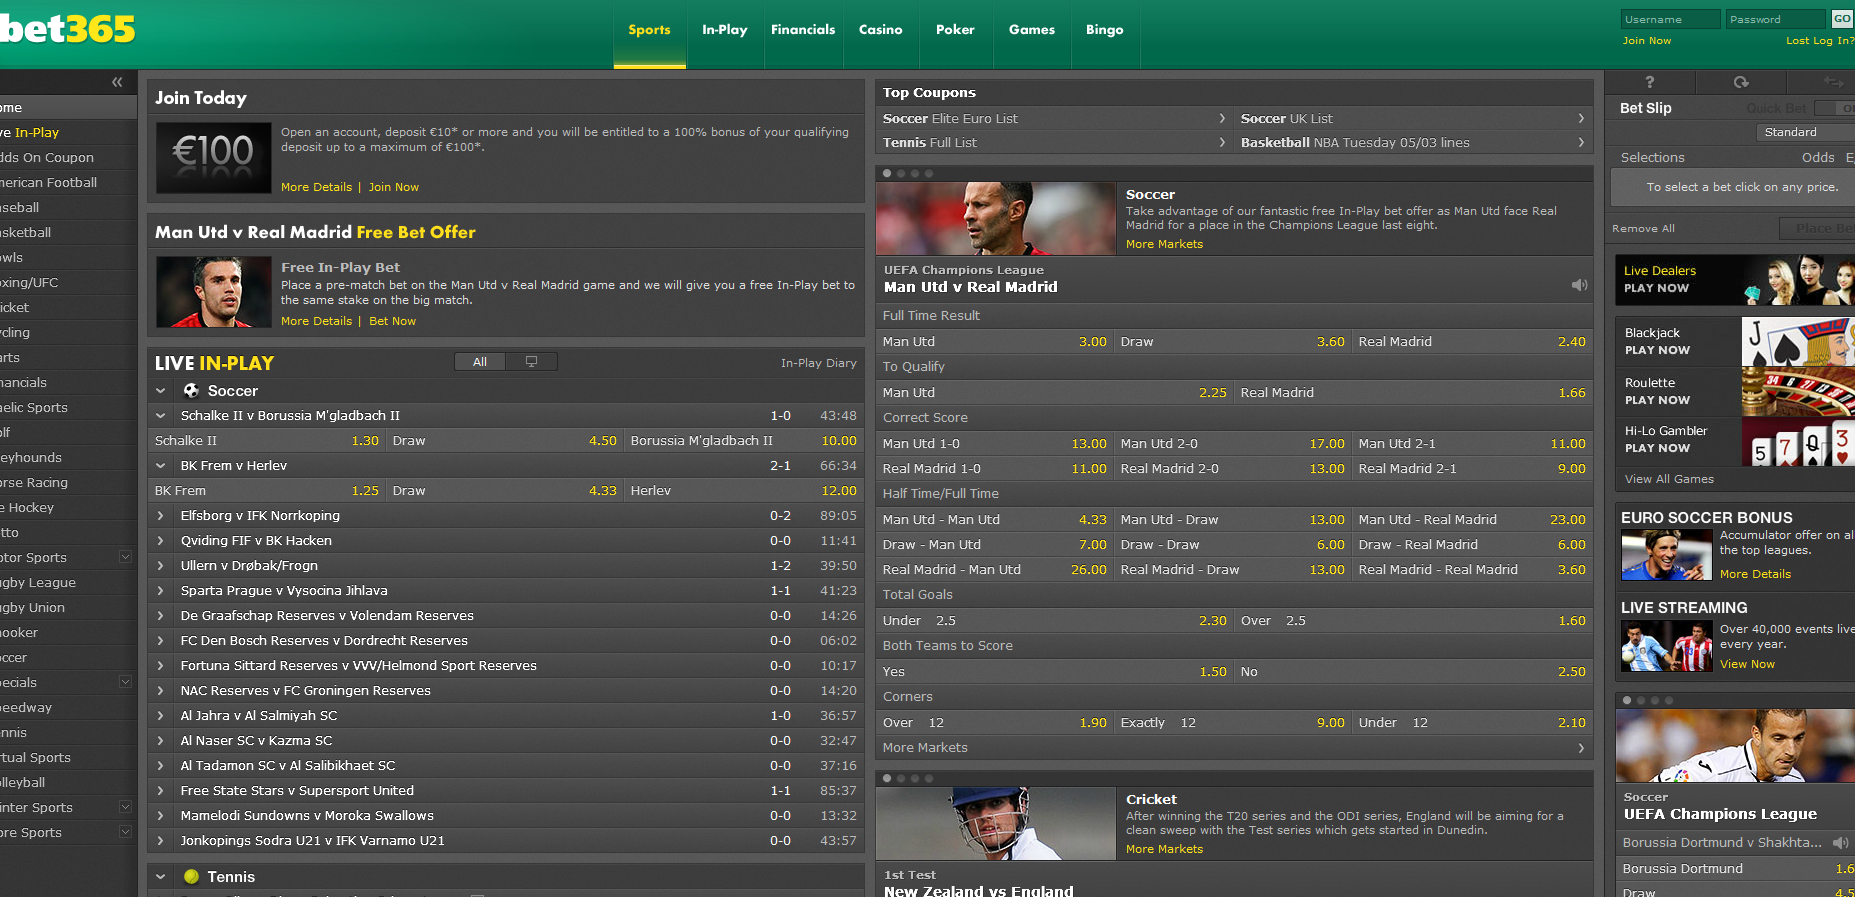1855x897 pixels.
Task: Collapse the left sidebar with double-arrow icon
Action: 117,82
